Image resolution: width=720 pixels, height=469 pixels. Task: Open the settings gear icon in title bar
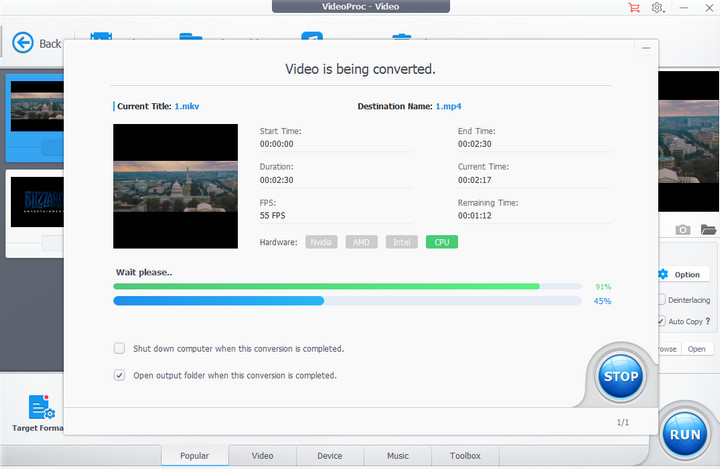click(x=658, y=7)
